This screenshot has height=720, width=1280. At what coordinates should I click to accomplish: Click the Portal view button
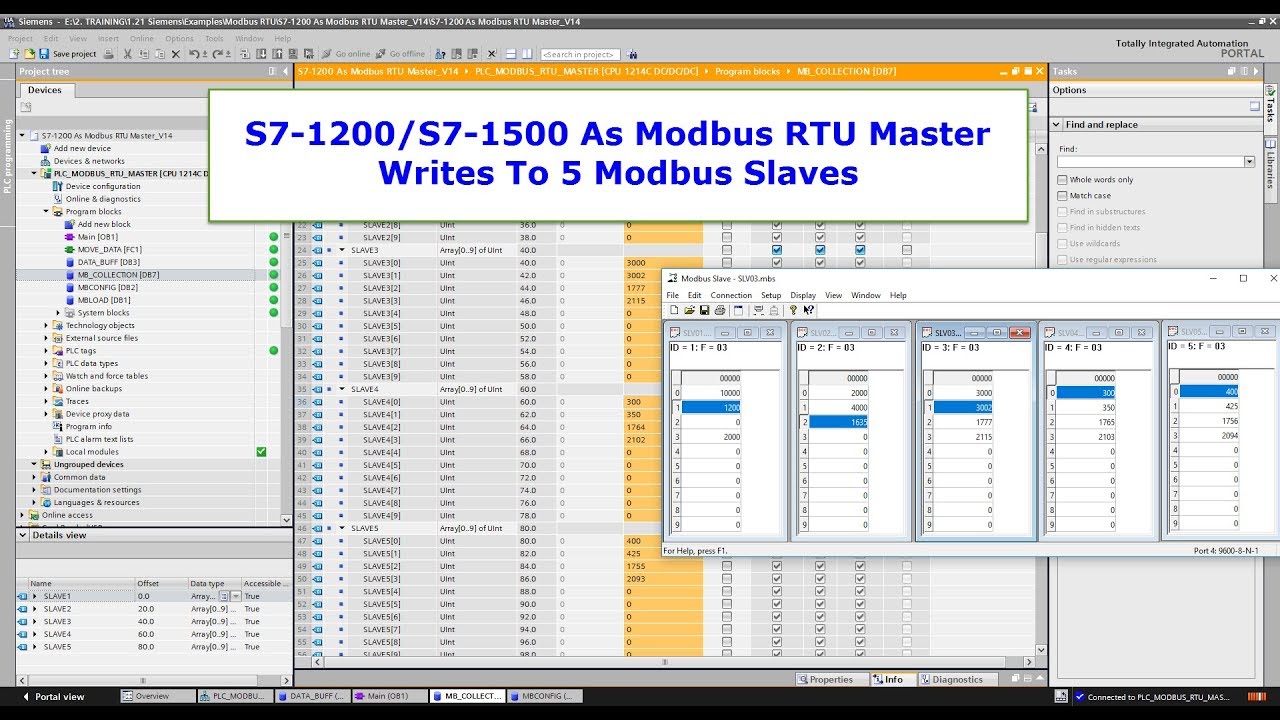(53, 696)
